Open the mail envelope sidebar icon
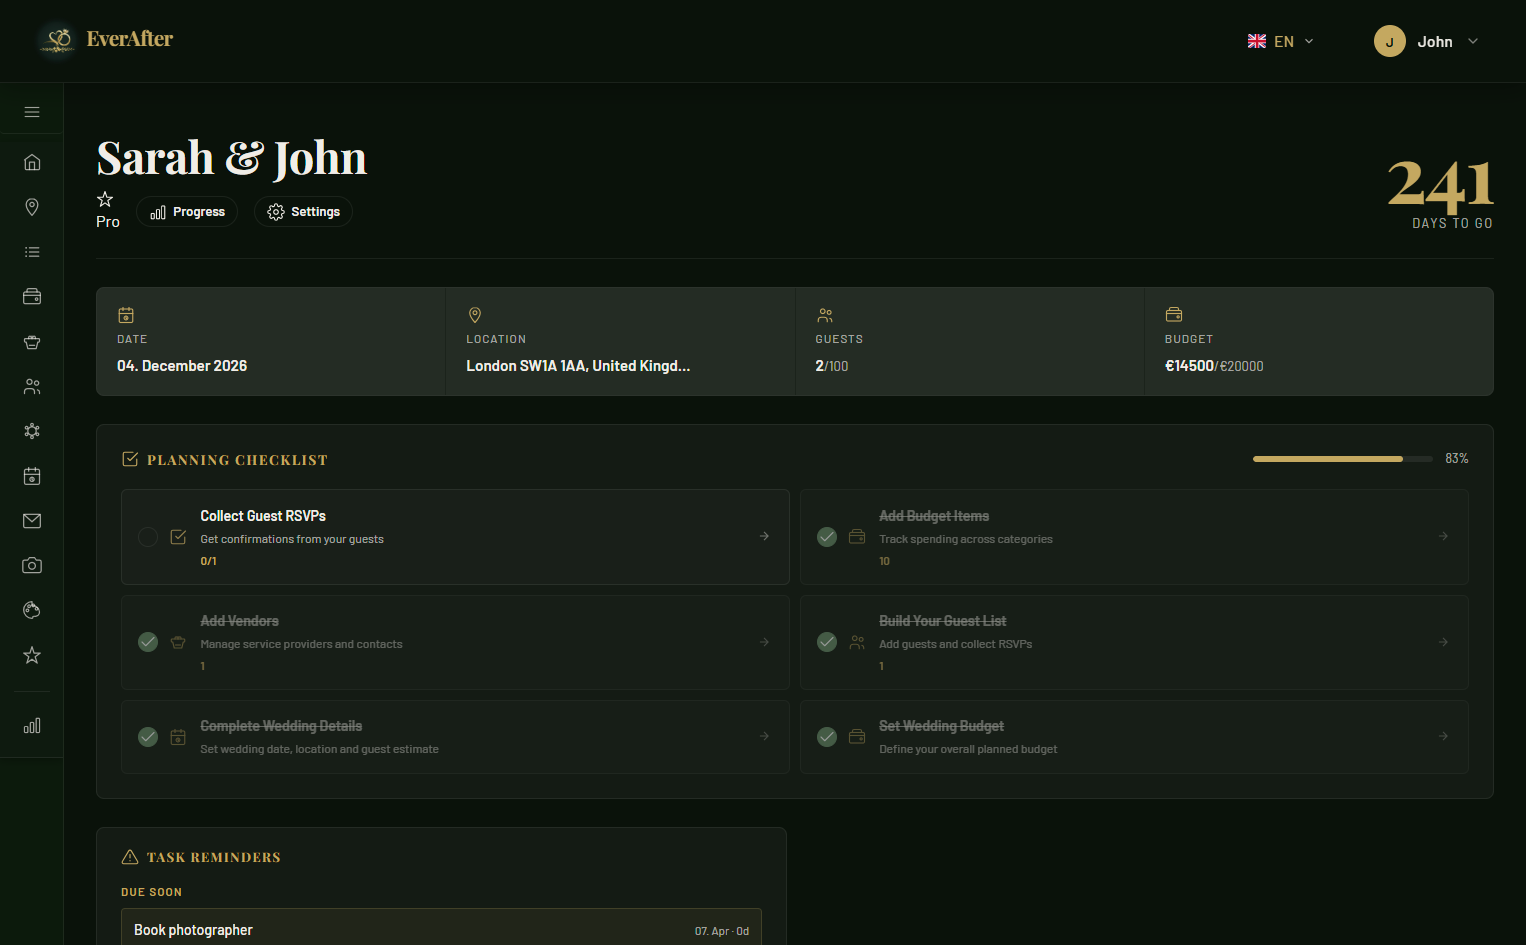 32,521
